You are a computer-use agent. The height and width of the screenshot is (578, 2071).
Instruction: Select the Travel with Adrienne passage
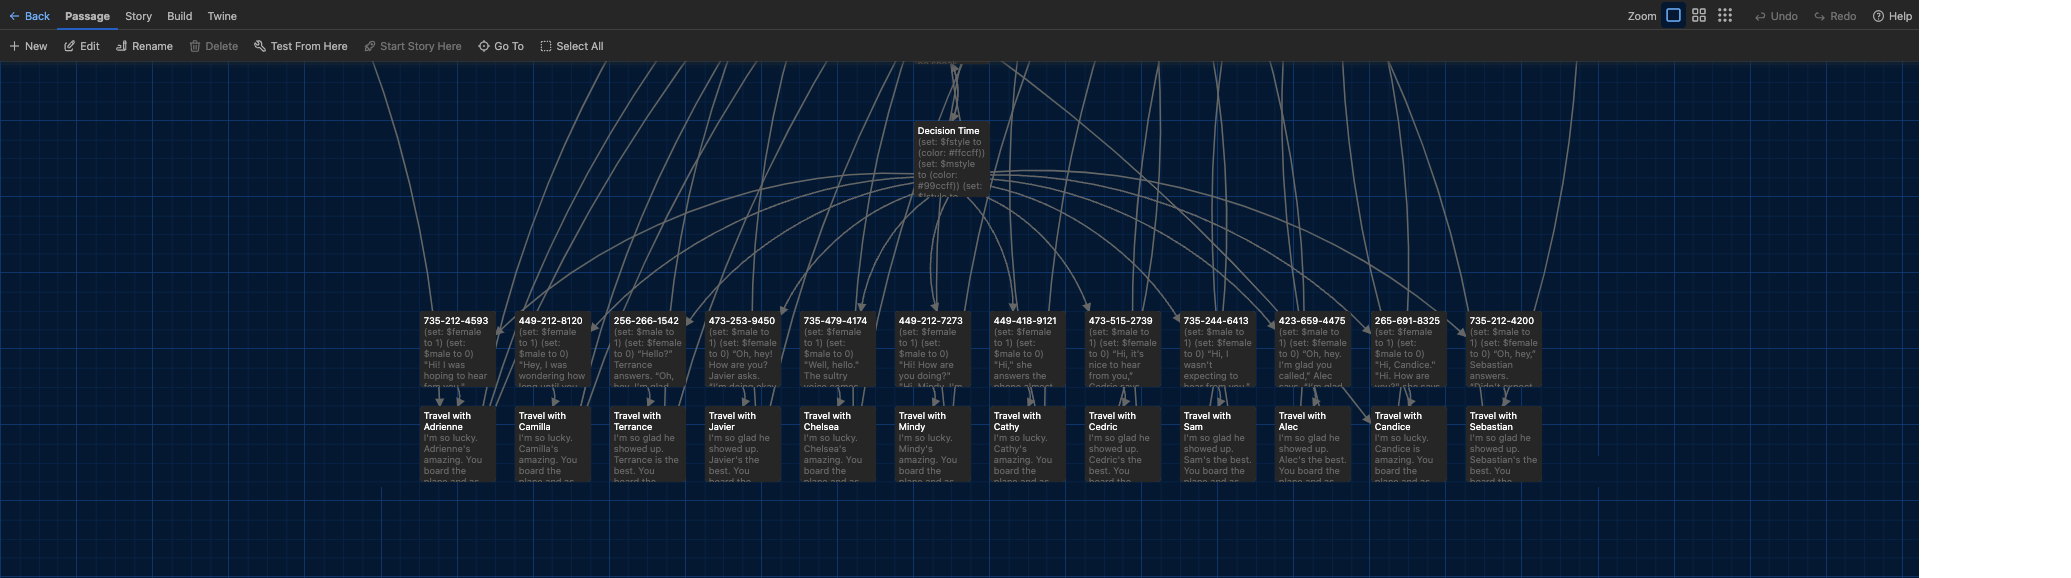pyautogui.click(x=457, y=445)
